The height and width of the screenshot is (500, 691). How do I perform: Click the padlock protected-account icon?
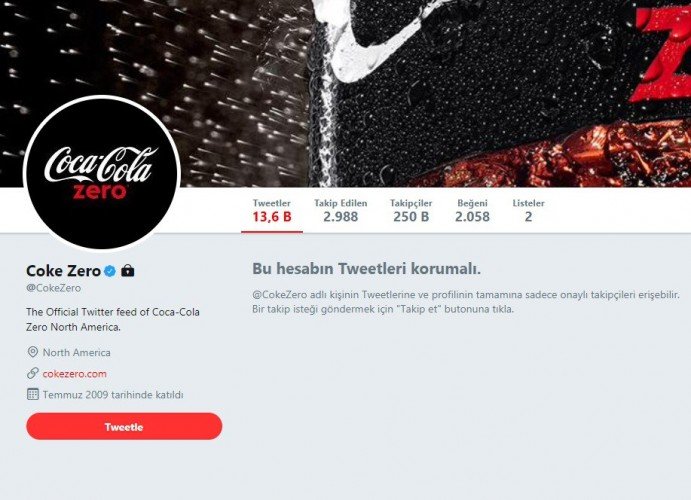(128, 270)
